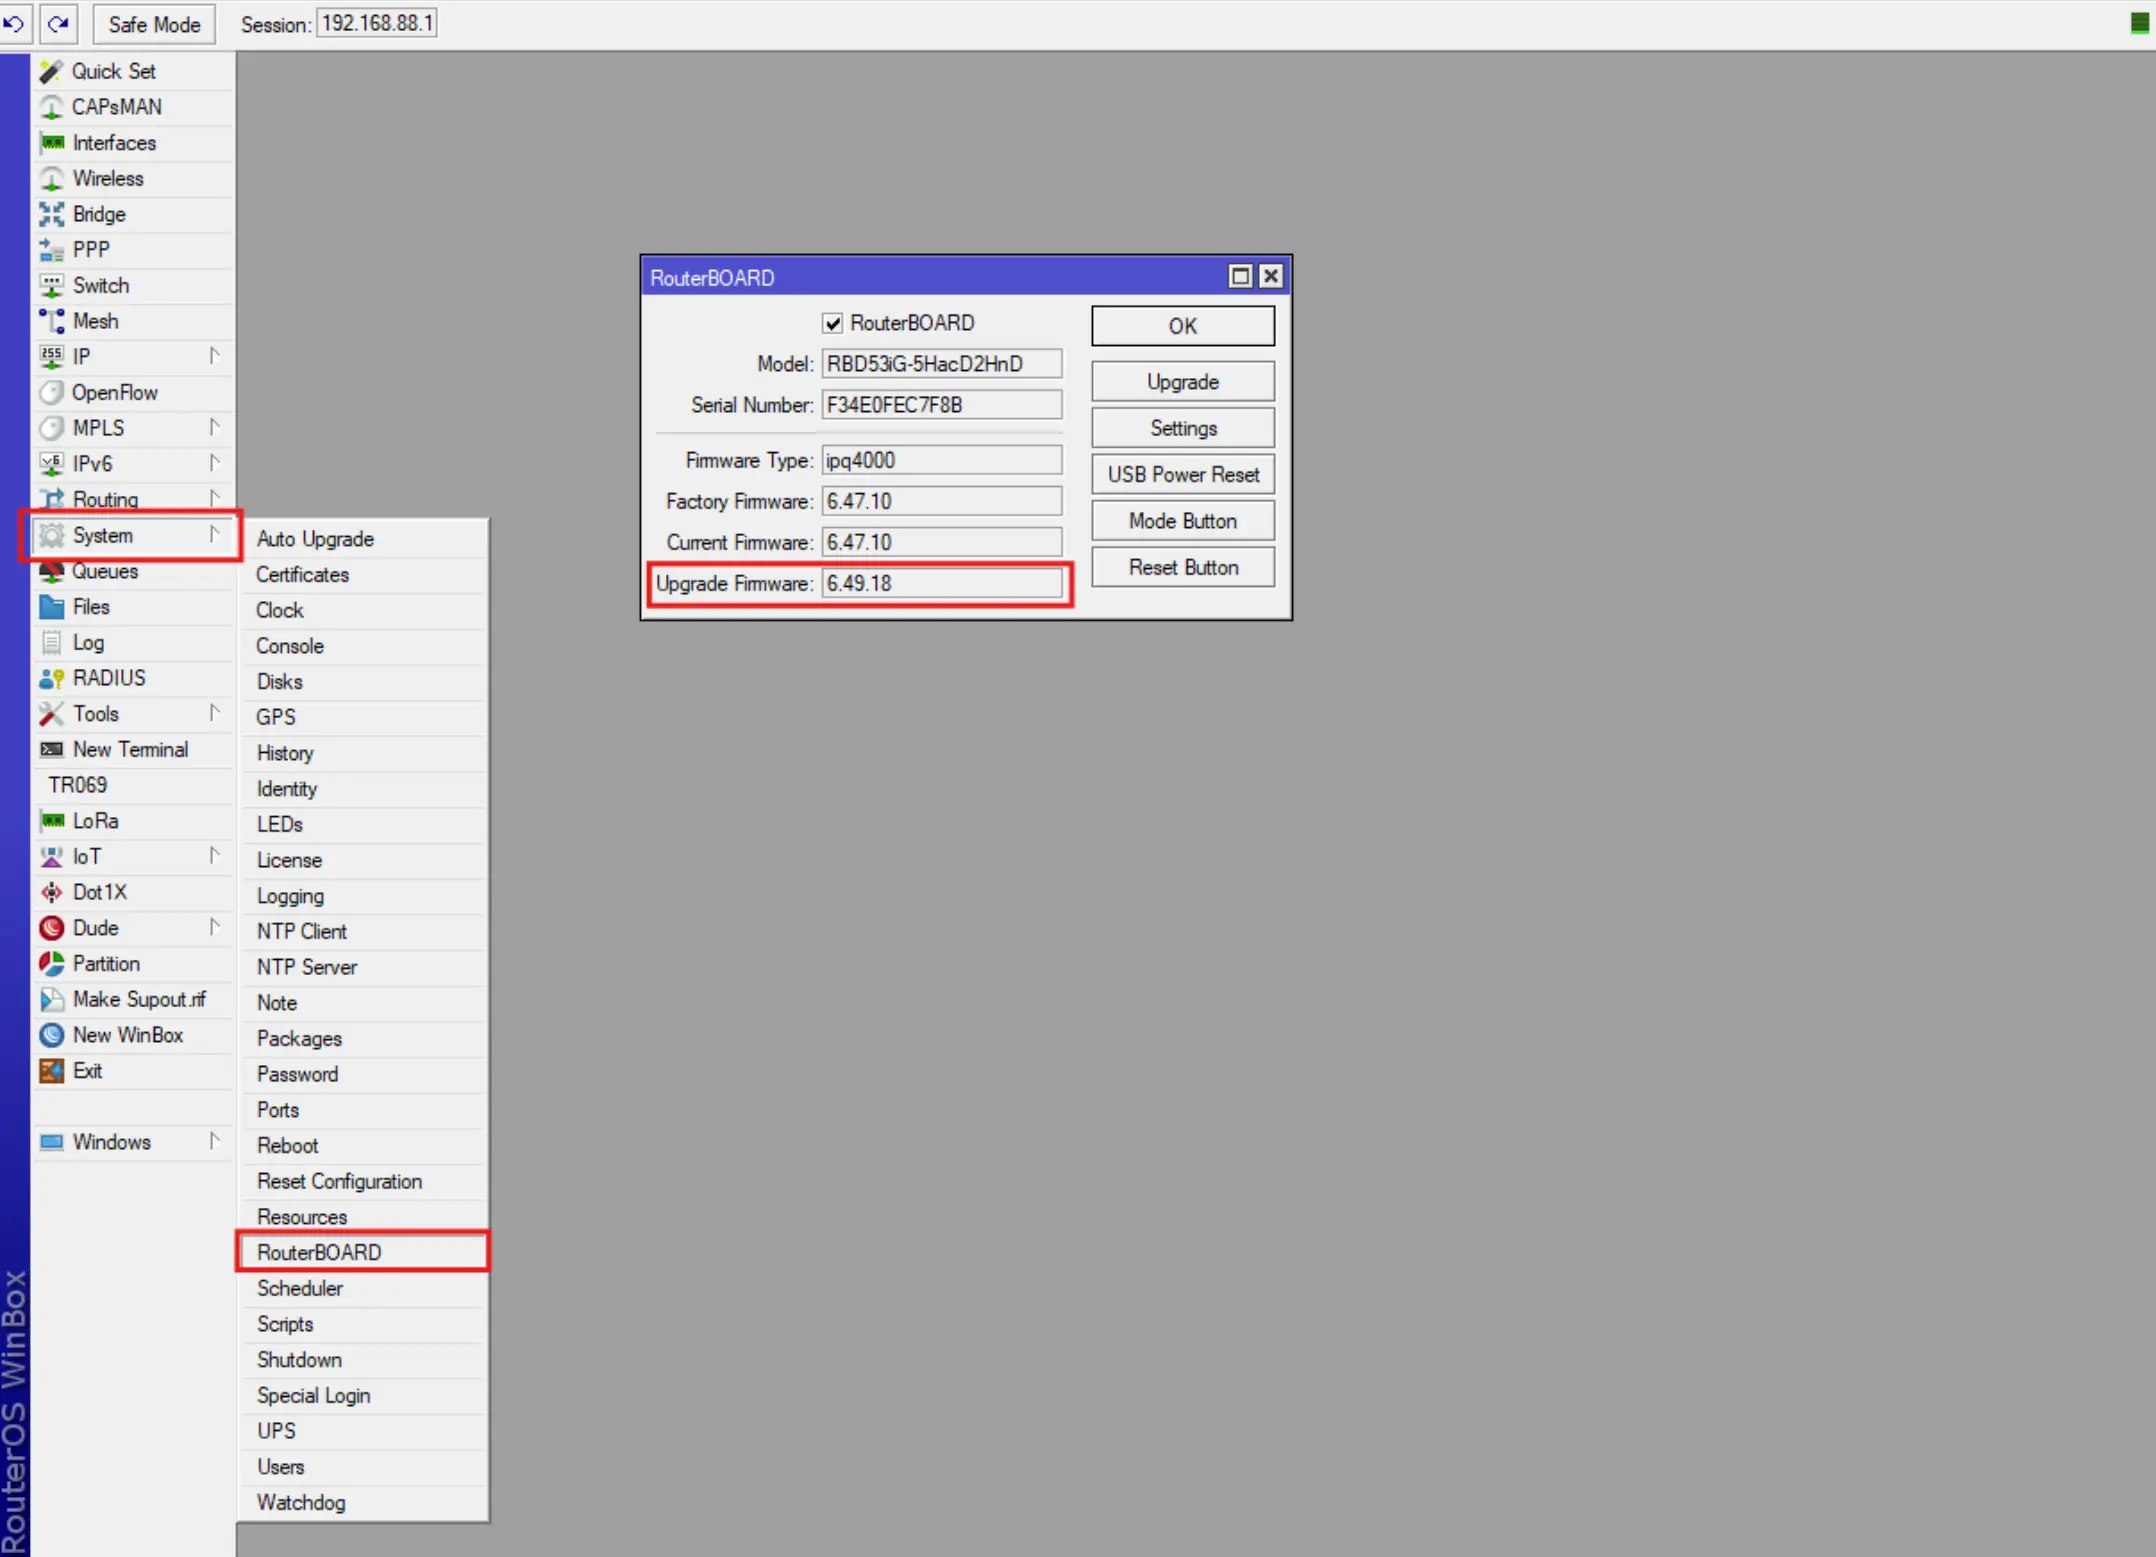Open CAPsMAN antenna icon
Image resolution: width=2156 pixels, height=1557 pixels.
tap(51, 107)
